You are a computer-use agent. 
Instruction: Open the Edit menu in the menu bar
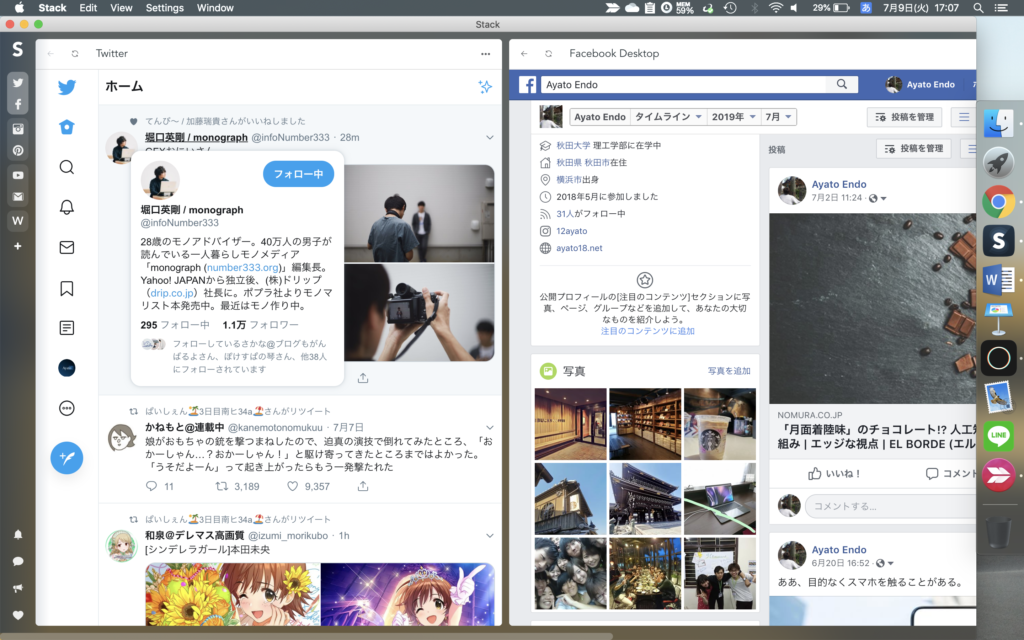pos(88,8)
